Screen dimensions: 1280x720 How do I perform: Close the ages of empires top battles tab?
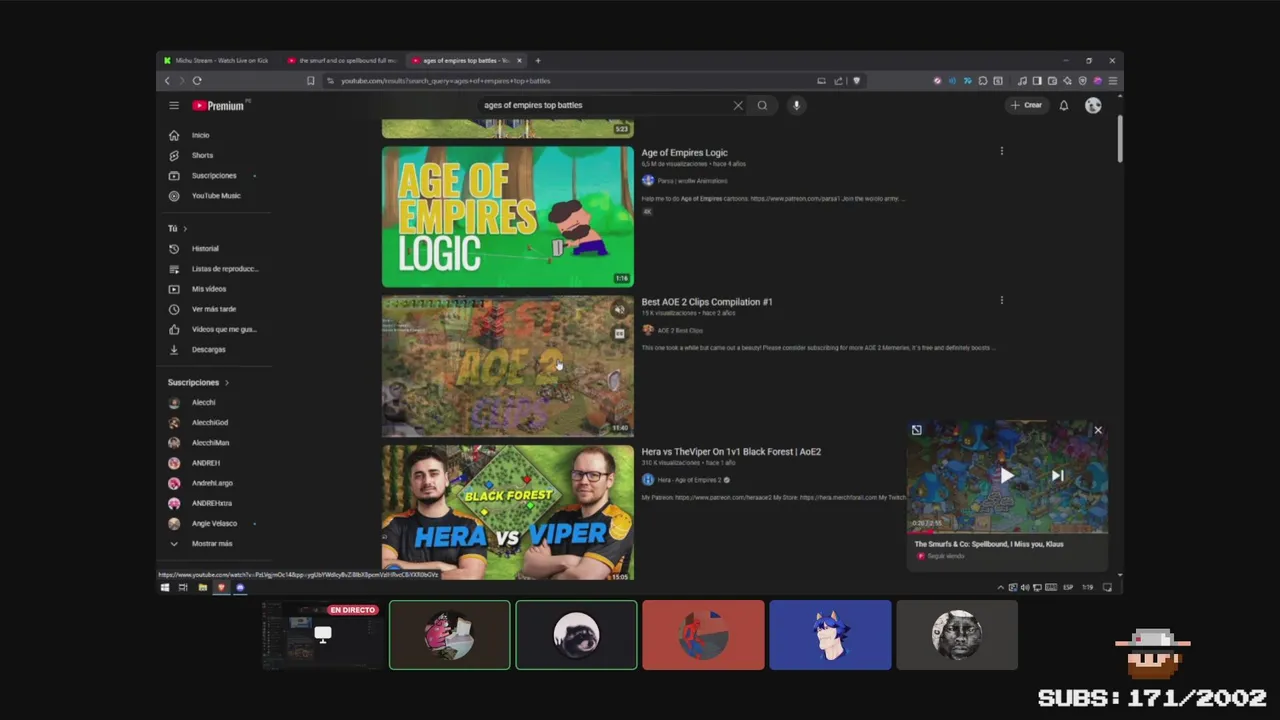pos(519,60)
